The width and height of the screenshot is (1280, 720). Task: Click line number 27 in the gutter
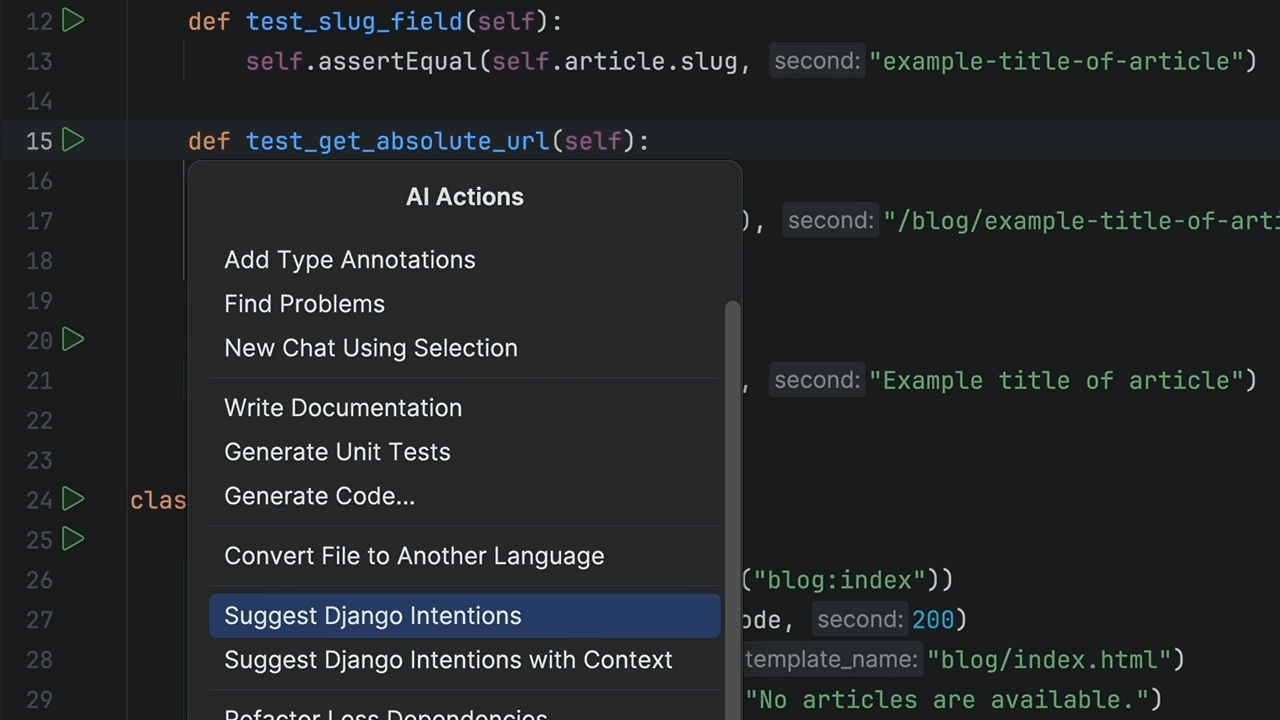click(39, 620)
